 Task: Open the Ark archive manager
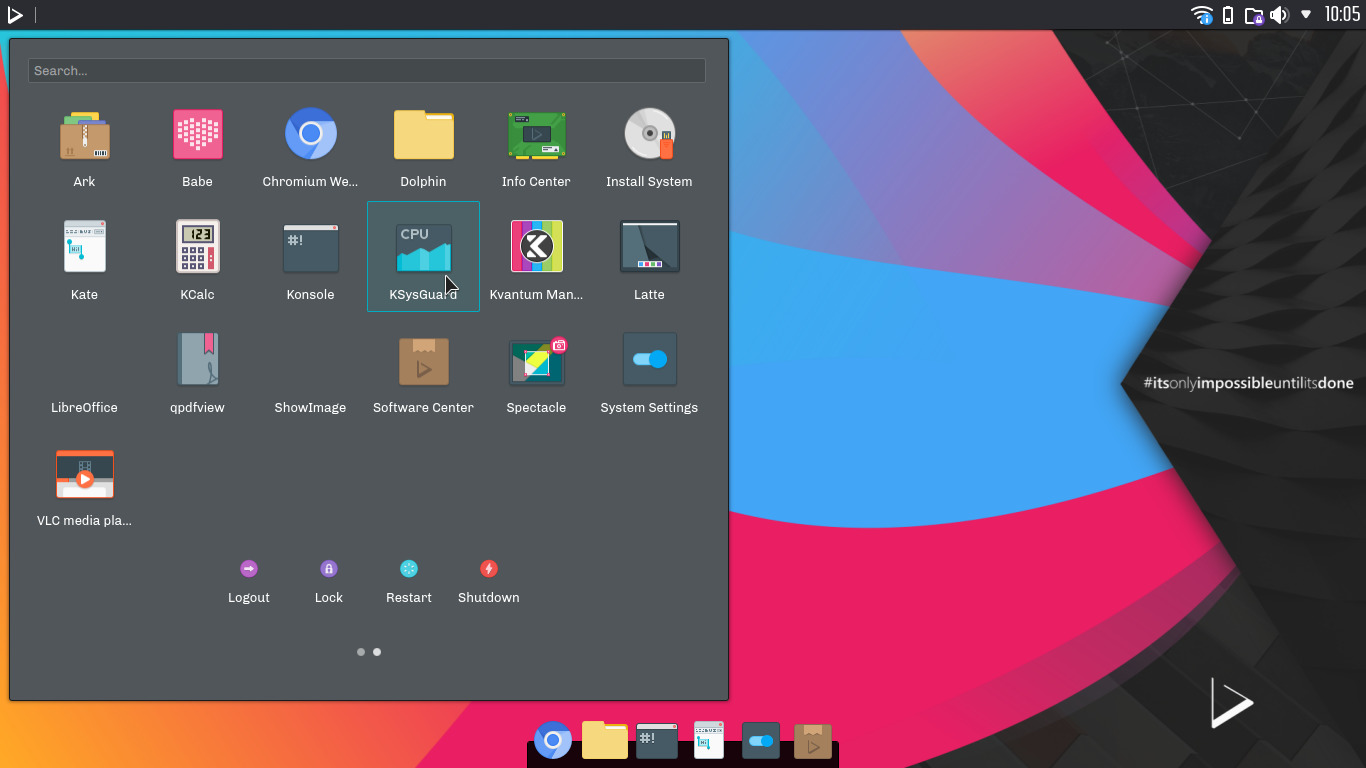pos(84,134)
